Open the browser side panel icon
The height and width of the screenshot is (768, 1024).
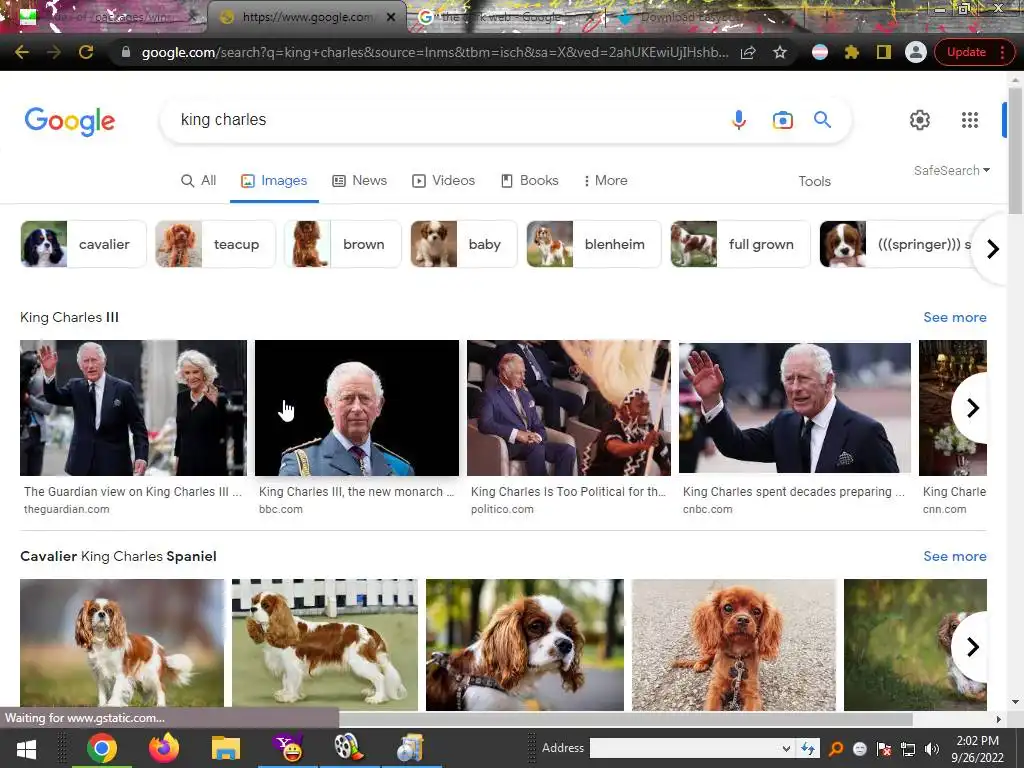(884, 52)
